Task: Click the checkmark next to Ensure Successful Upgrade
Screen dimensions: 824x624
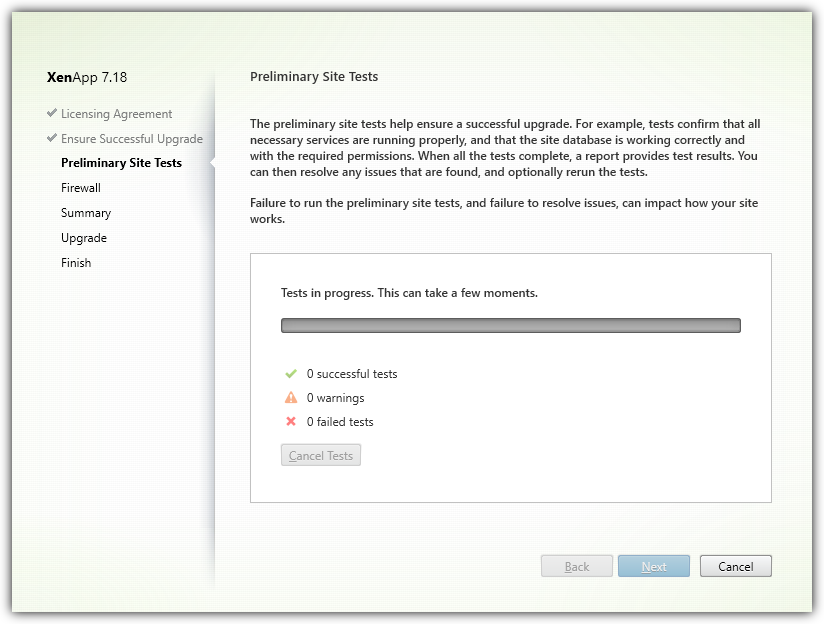Action: click(52, 138)
